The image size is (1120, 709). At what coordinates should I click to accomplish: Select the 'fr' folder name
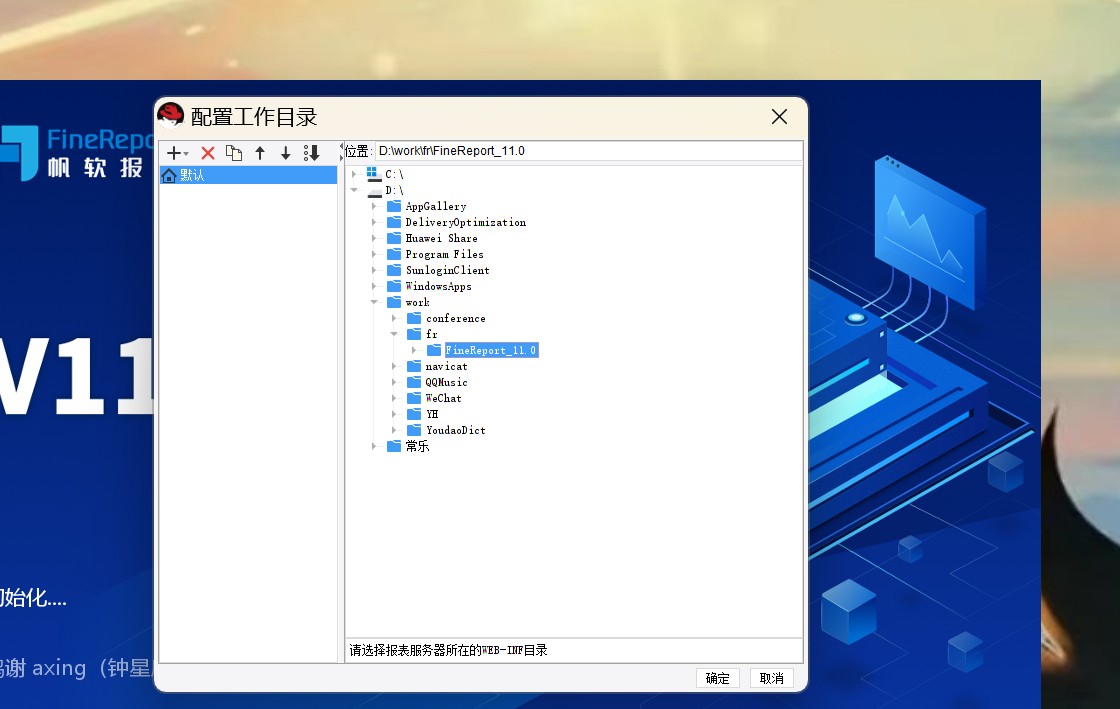[431, 334]
